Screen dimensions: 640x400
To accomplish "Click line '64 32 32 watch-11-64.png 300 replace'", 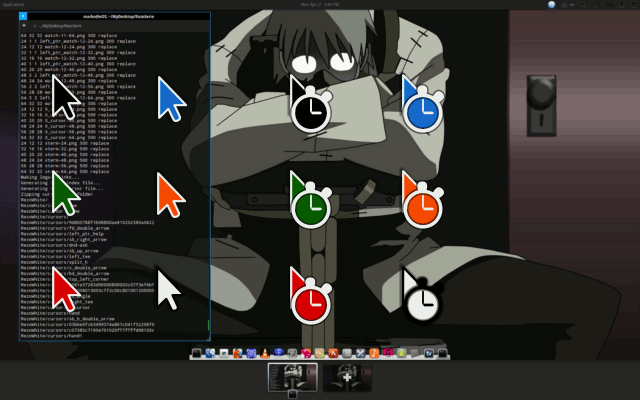I will (x=69, y=36).
